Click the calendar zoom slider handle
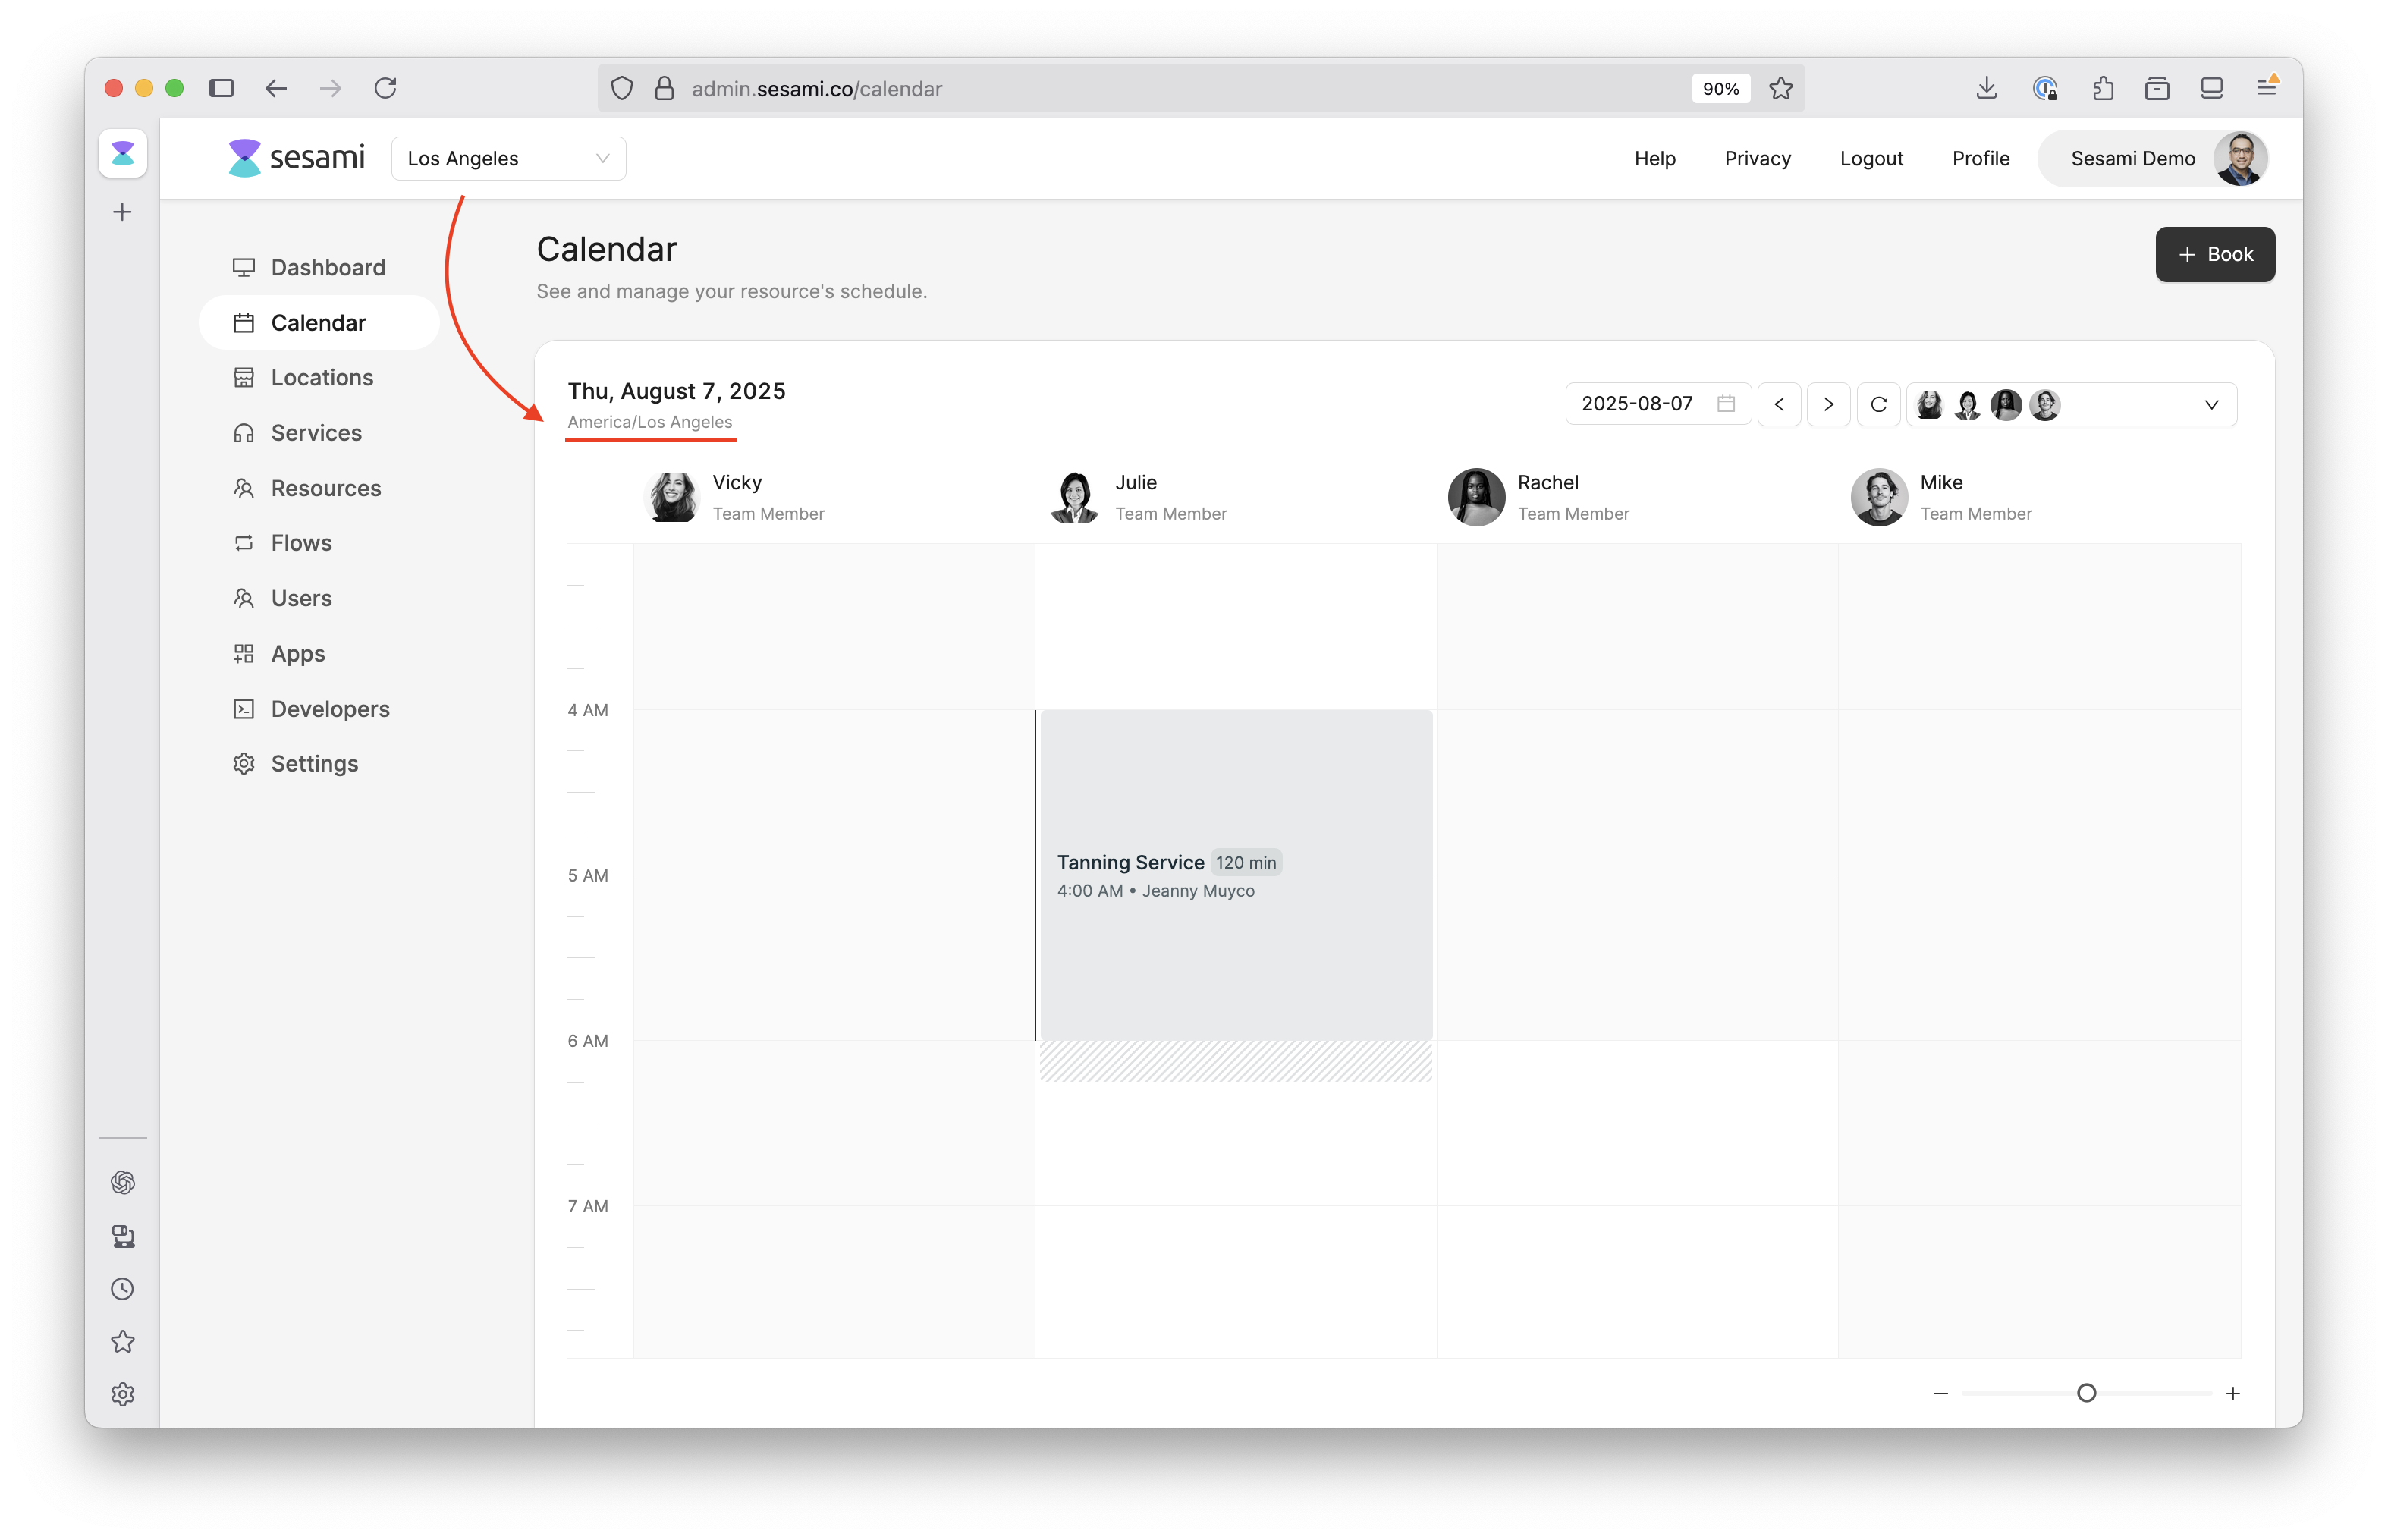The width and height of the screenshot is (2388, 1540). coord(2086,1393)
